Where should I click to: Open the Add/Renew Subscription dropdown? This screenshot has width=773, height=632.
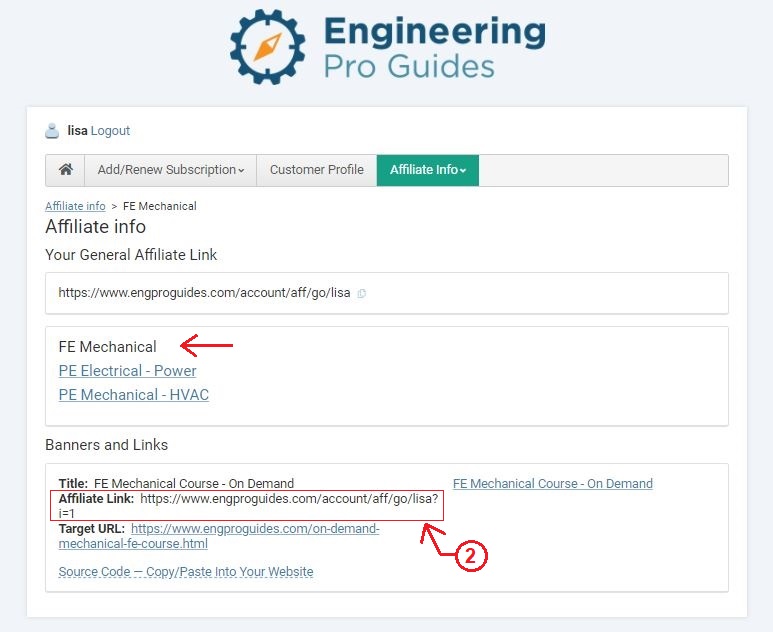point(171,170)
